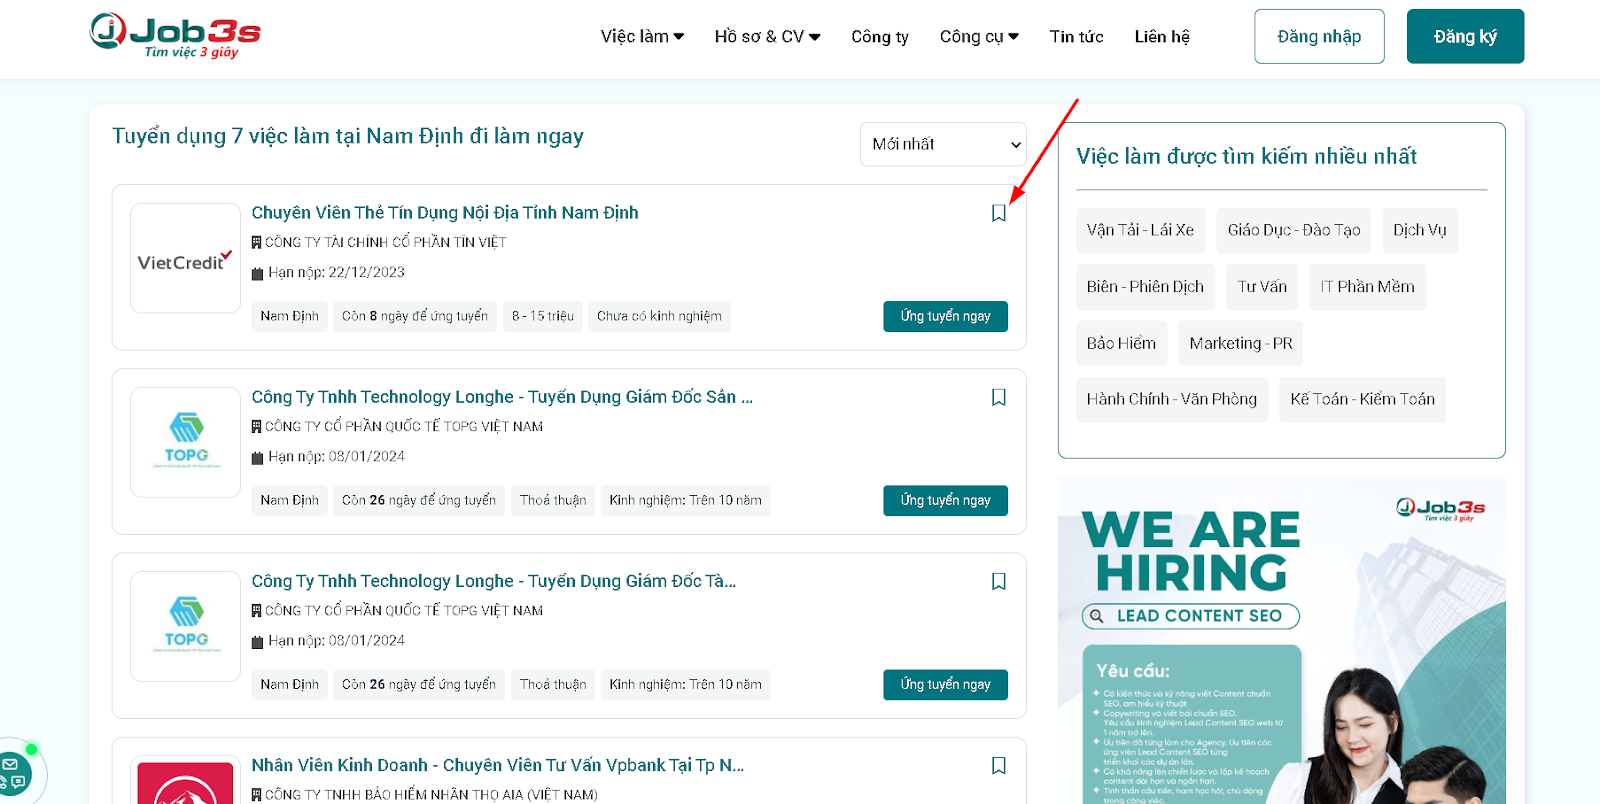This screenshot has height=804, width=1600.
Task: Open the chat support widget icon
Action: (x=14, y=773)
